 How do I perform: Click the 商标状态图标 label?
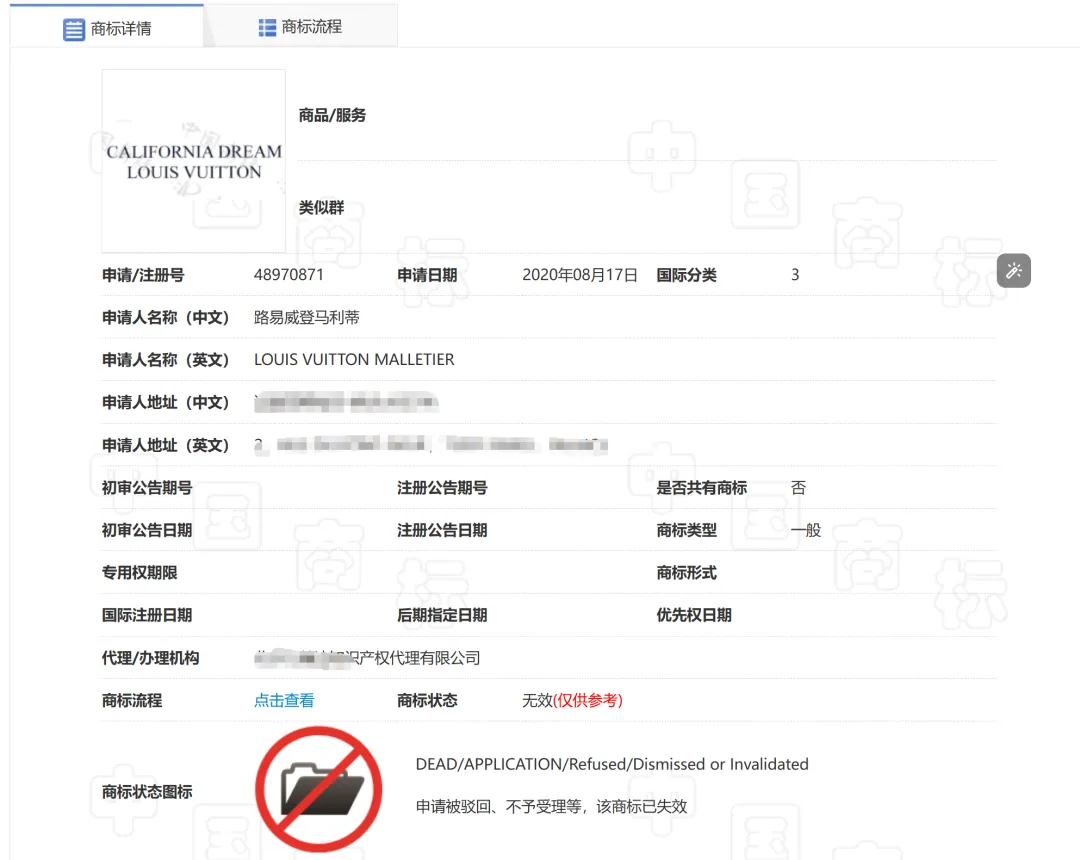(147, 792)
